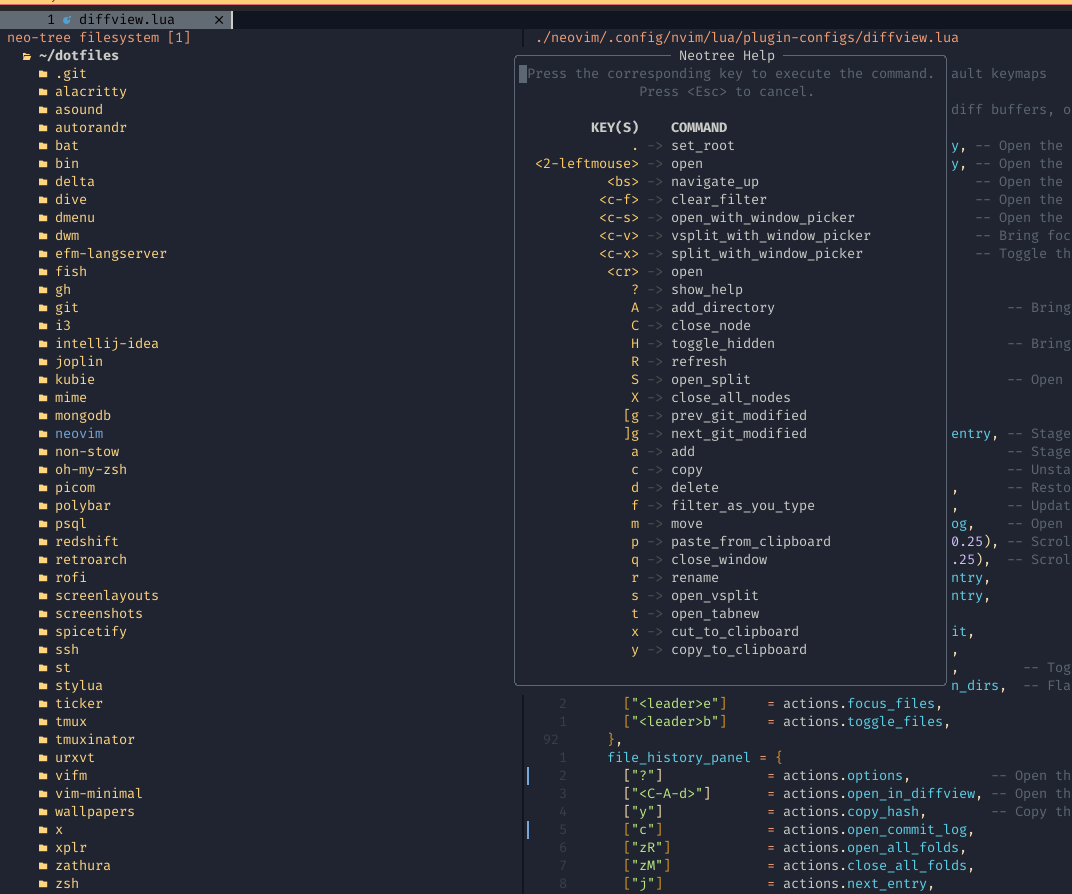Click the toggle_hidden command in help popup
Screen dimensions: 1072x894
coord(723,344)
